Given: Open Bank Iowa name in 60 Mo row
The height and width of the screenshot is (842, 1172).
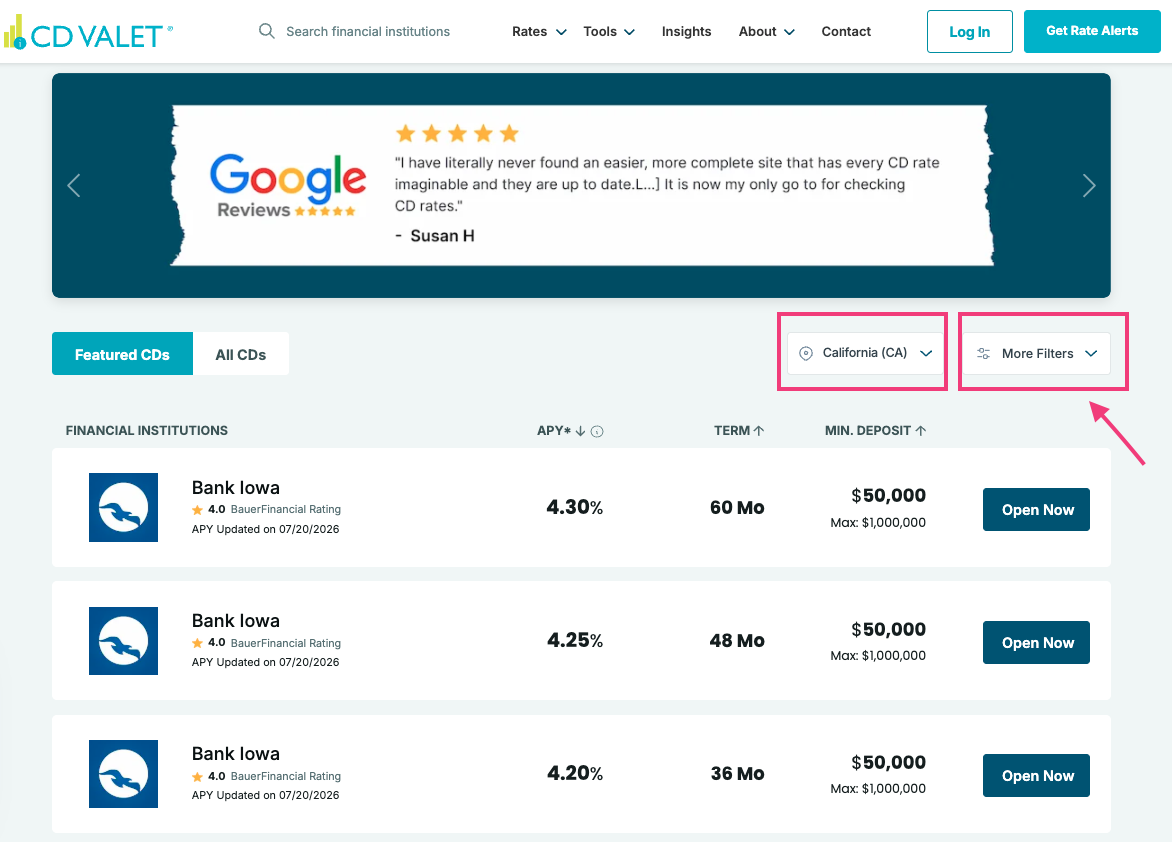Looking at the screenshot, I should pyautogui.click(x=235, y=488).
